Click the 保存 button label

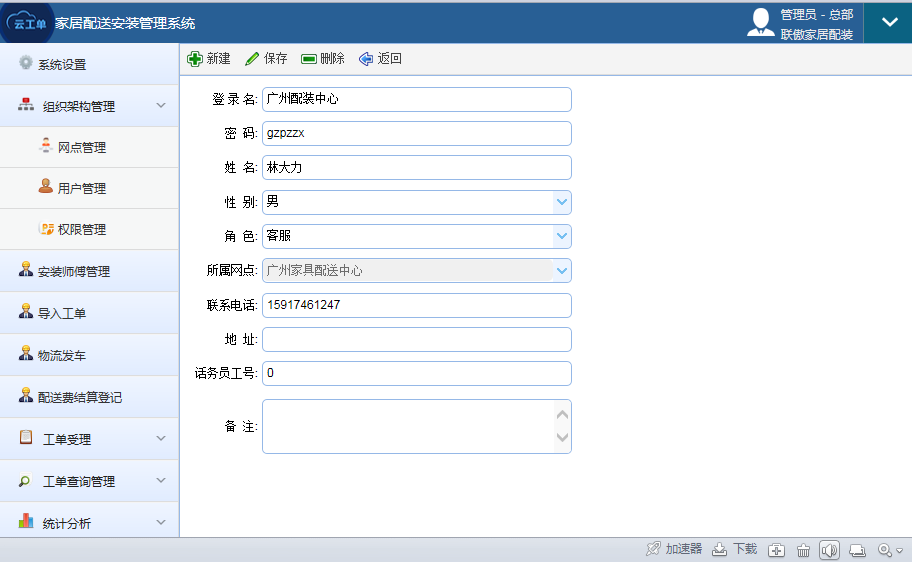[275, 59]
